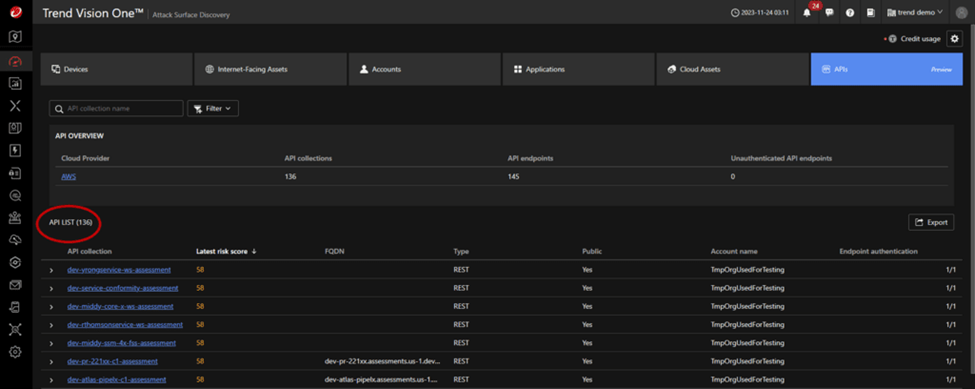Open the gear administration sidebar icon
This screenshot has width=975, height=389.
(x=16, y=352)
